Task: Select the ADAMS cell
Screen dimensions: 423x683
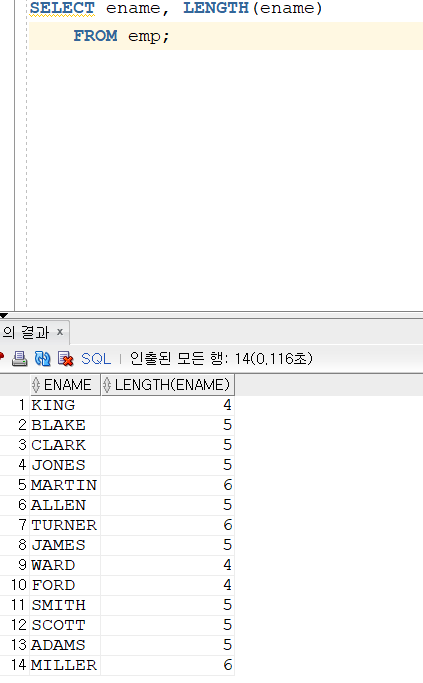Action: click(65, 646)
